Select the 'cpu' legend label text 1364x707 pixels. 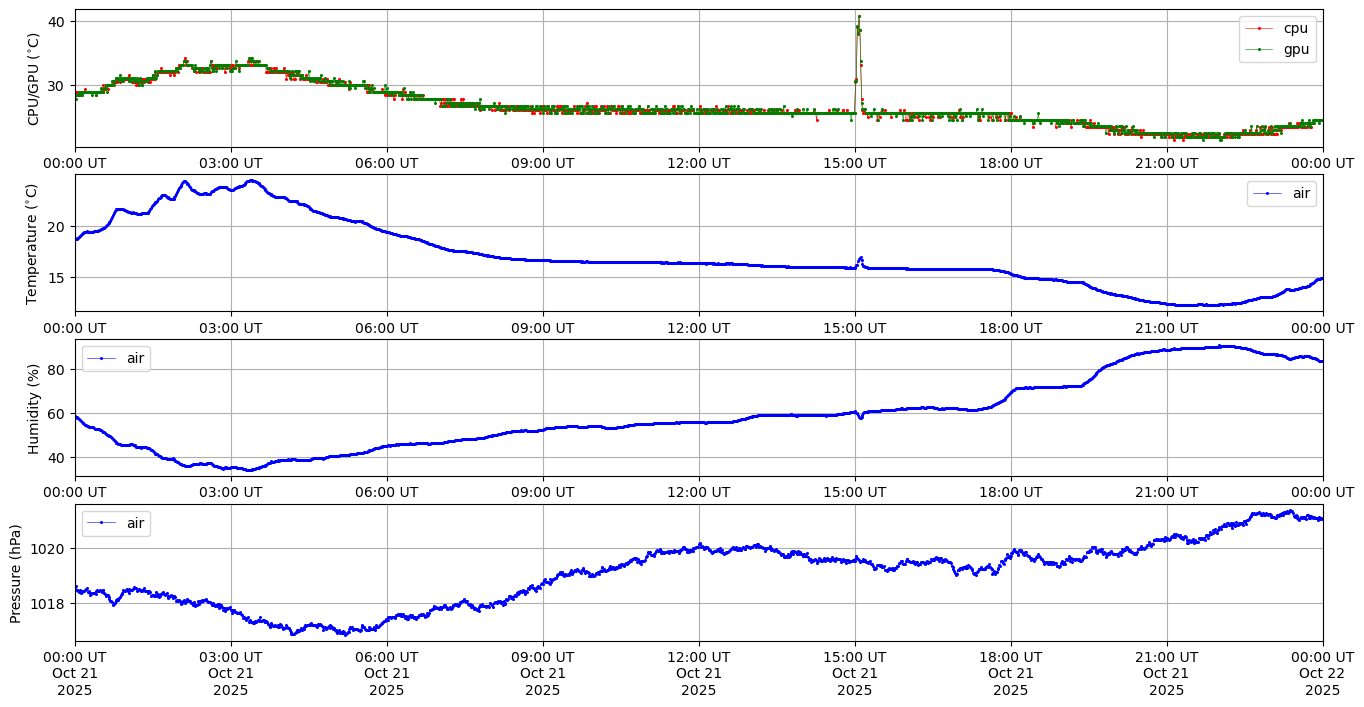(1295, 29)
